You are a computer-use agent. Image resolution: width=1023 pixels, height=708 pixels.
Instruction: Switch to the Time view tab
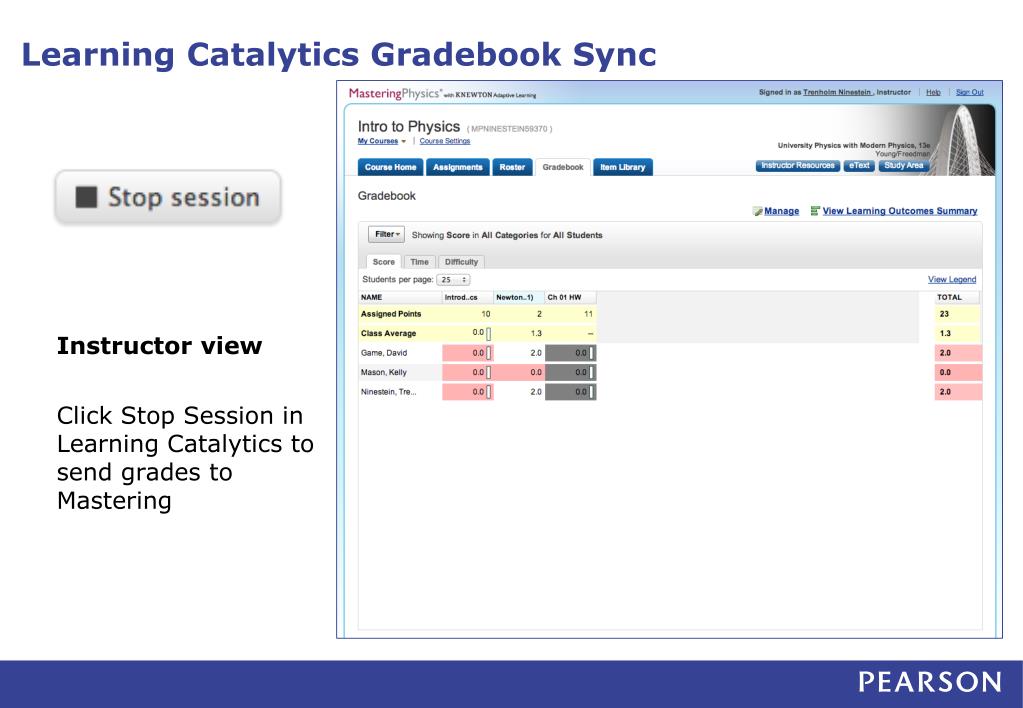point(420,262)
